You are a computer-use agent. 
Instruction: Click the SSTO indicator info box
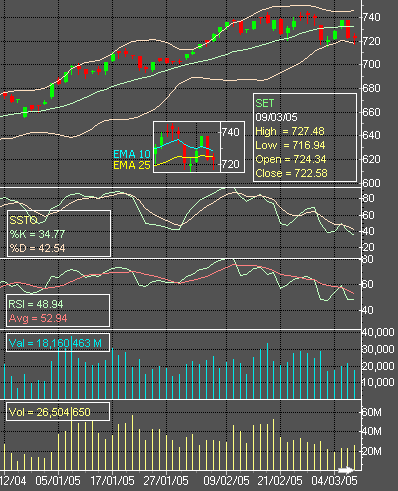point(59,233)
